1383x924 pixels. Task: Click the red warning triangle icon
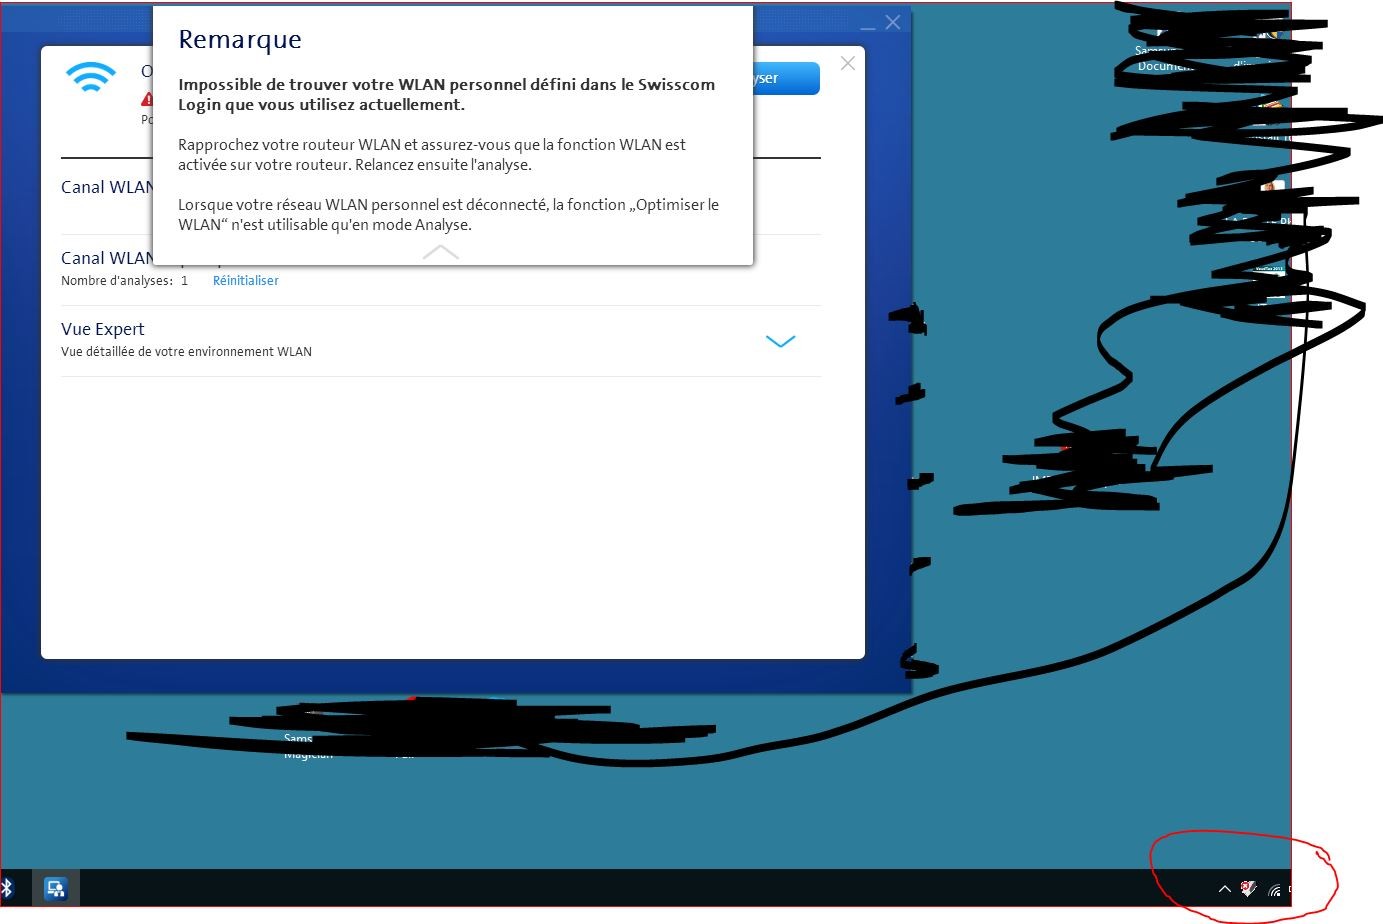[147, 99]
